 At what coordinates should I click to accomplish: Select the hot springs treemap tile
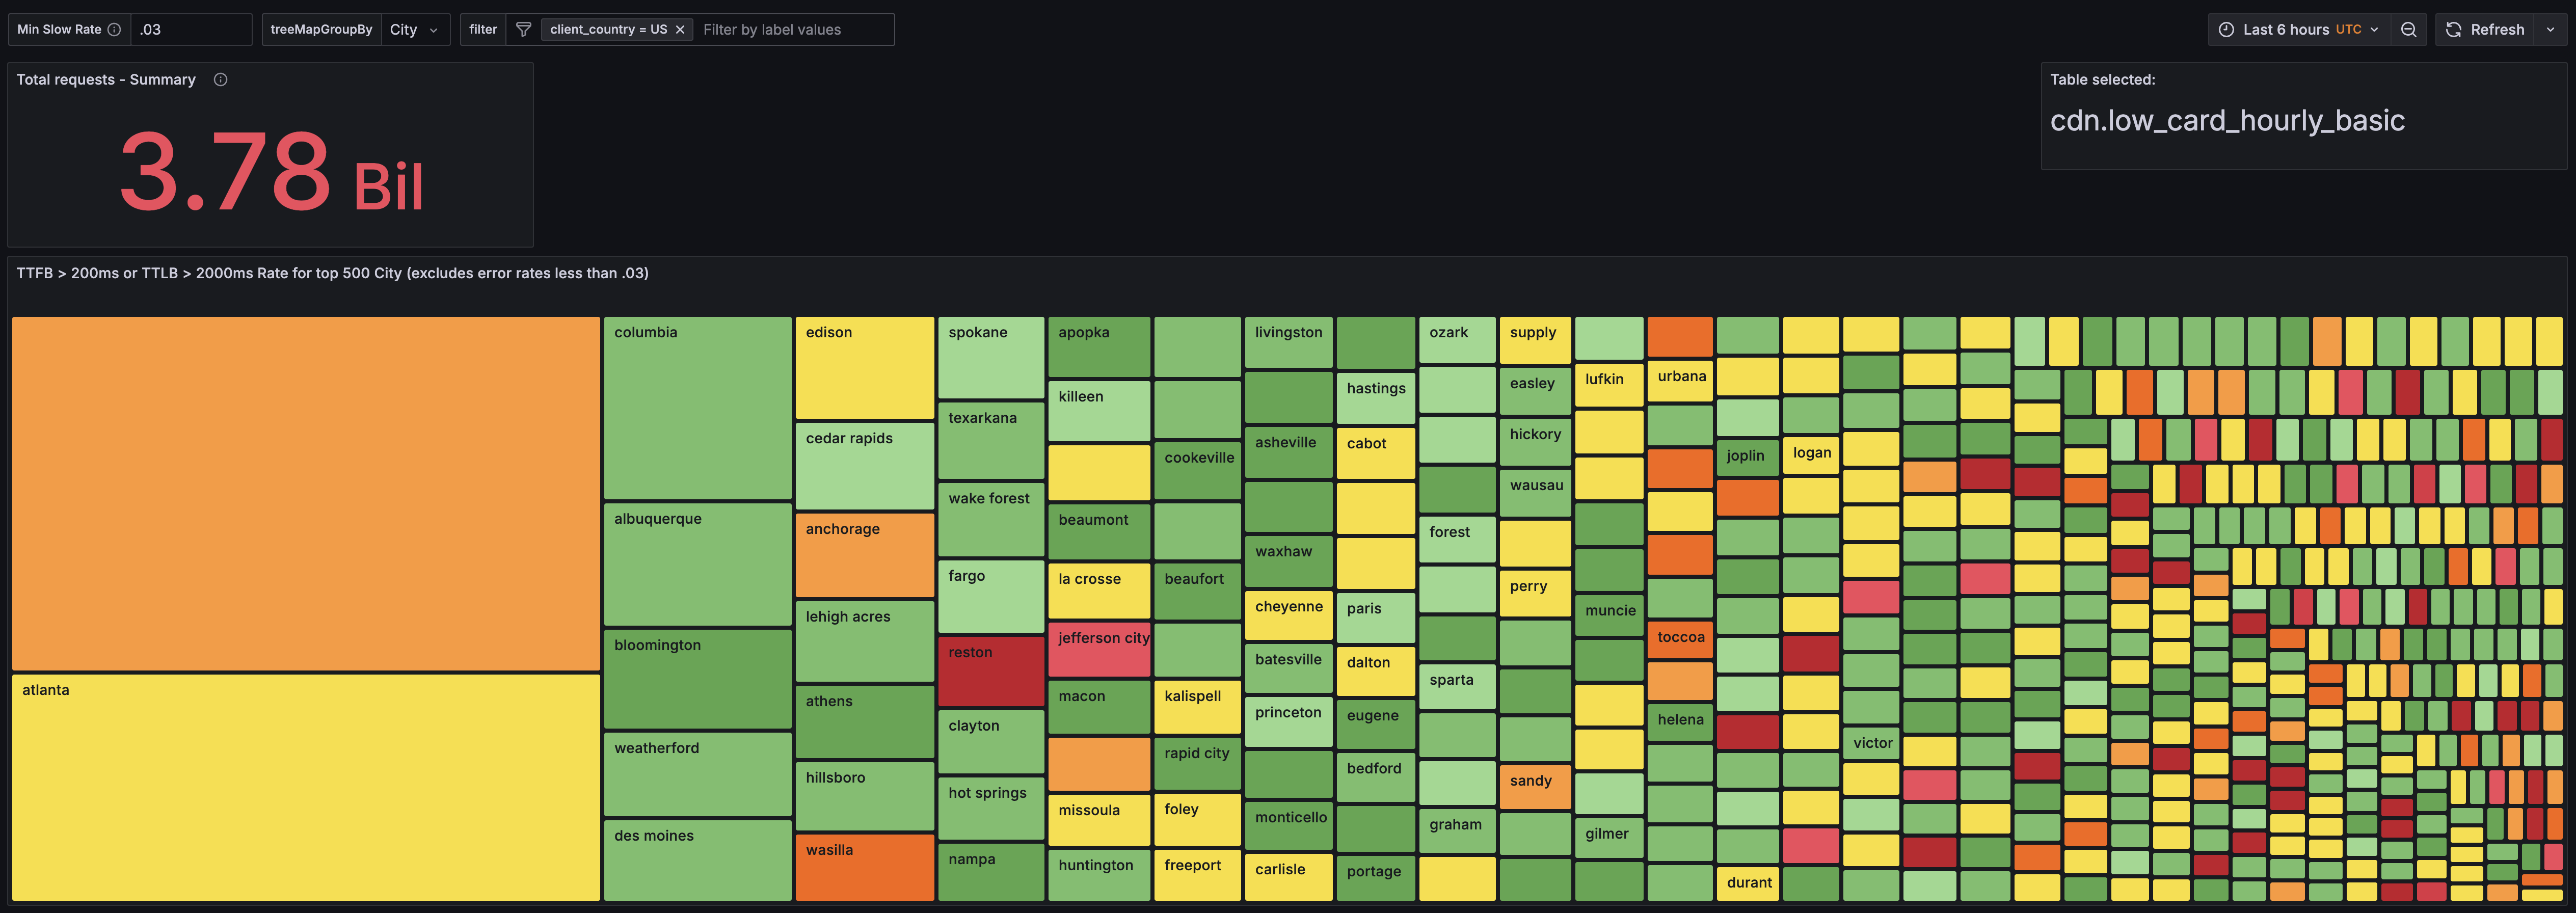coord(991,808)
